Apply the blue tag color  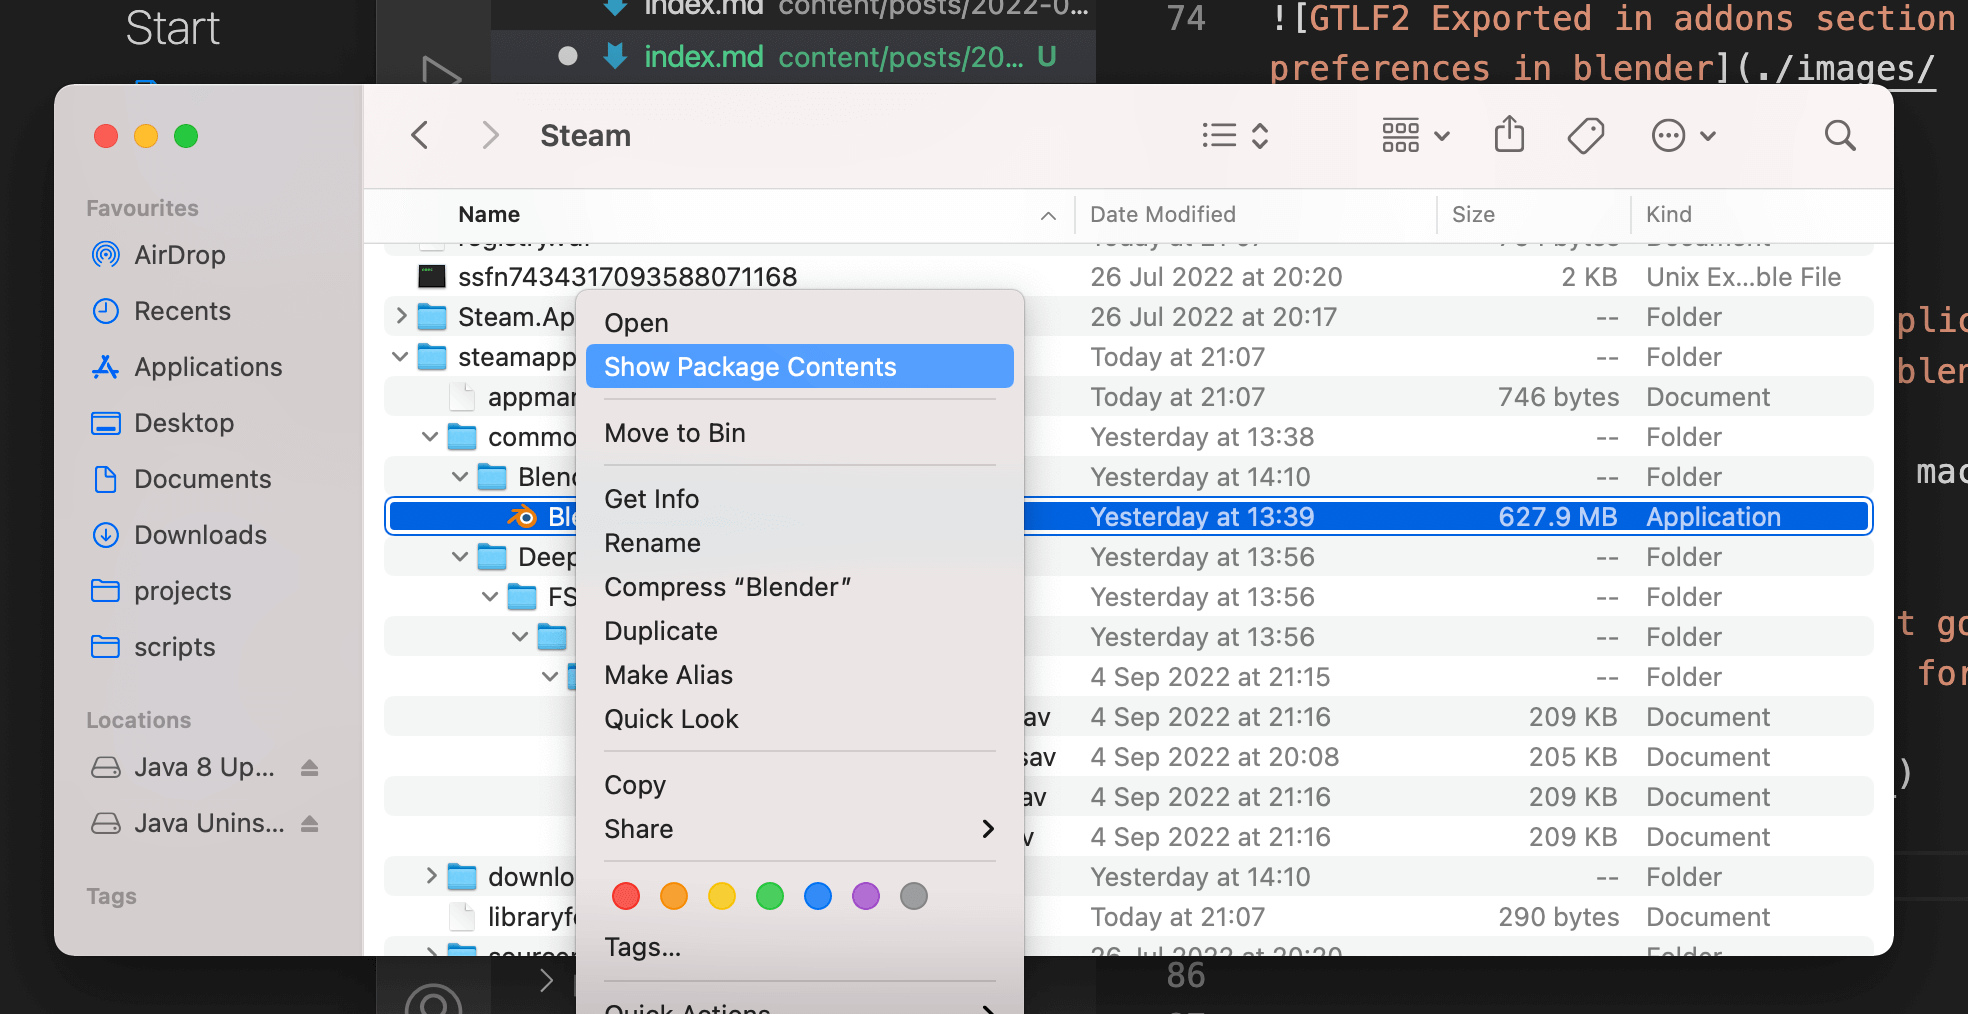[x=818, y=896]
